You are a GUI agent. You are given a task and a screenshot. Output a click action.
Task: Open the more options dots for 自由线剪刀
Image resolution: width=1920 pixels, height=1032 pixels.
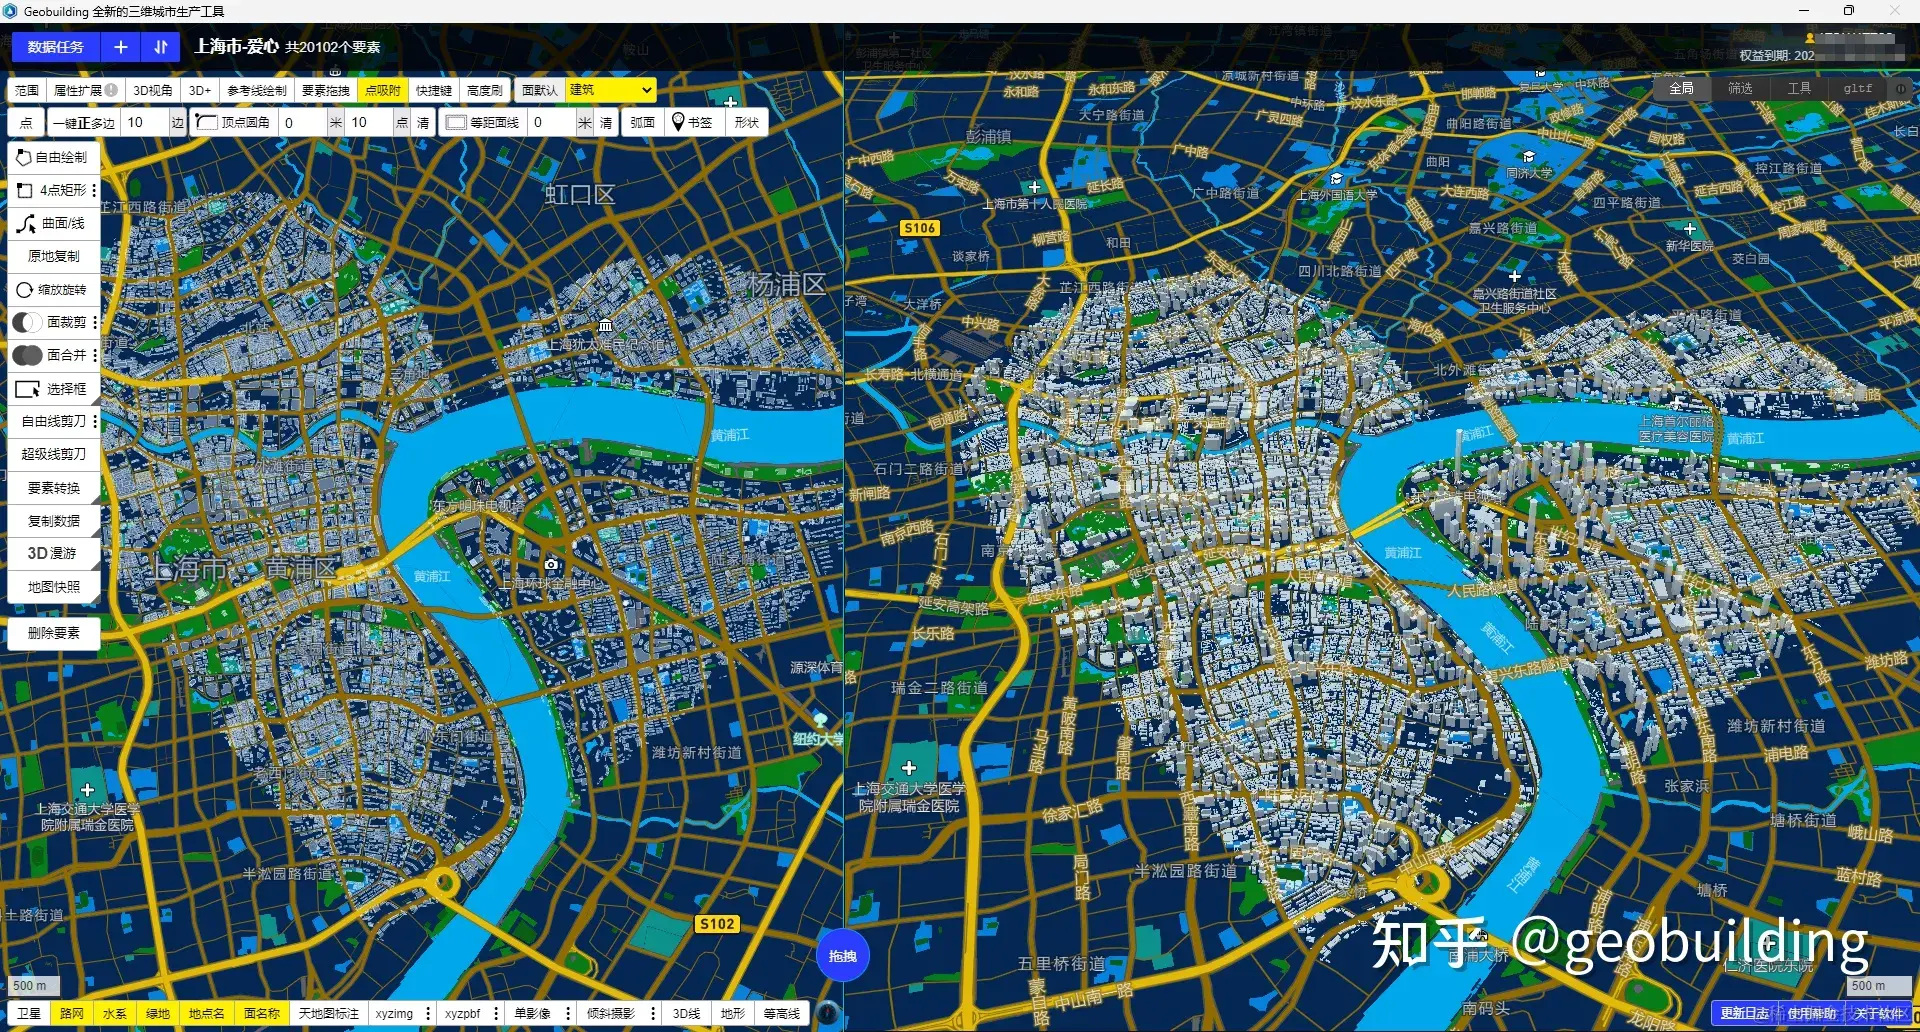click(95, 421)
